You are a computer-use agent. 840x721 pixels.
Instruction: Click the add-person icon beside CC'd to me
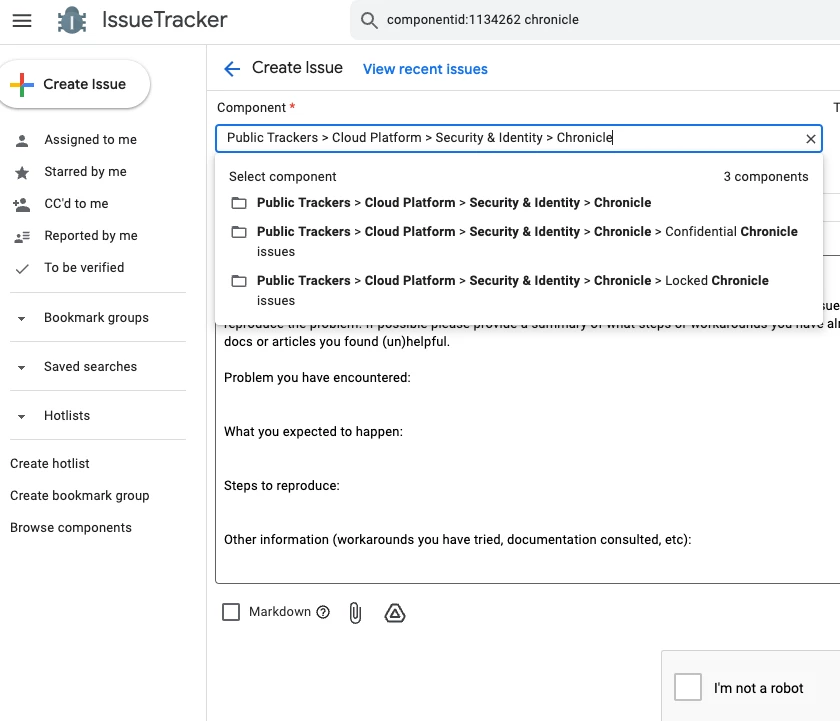[x=22, y=205]
